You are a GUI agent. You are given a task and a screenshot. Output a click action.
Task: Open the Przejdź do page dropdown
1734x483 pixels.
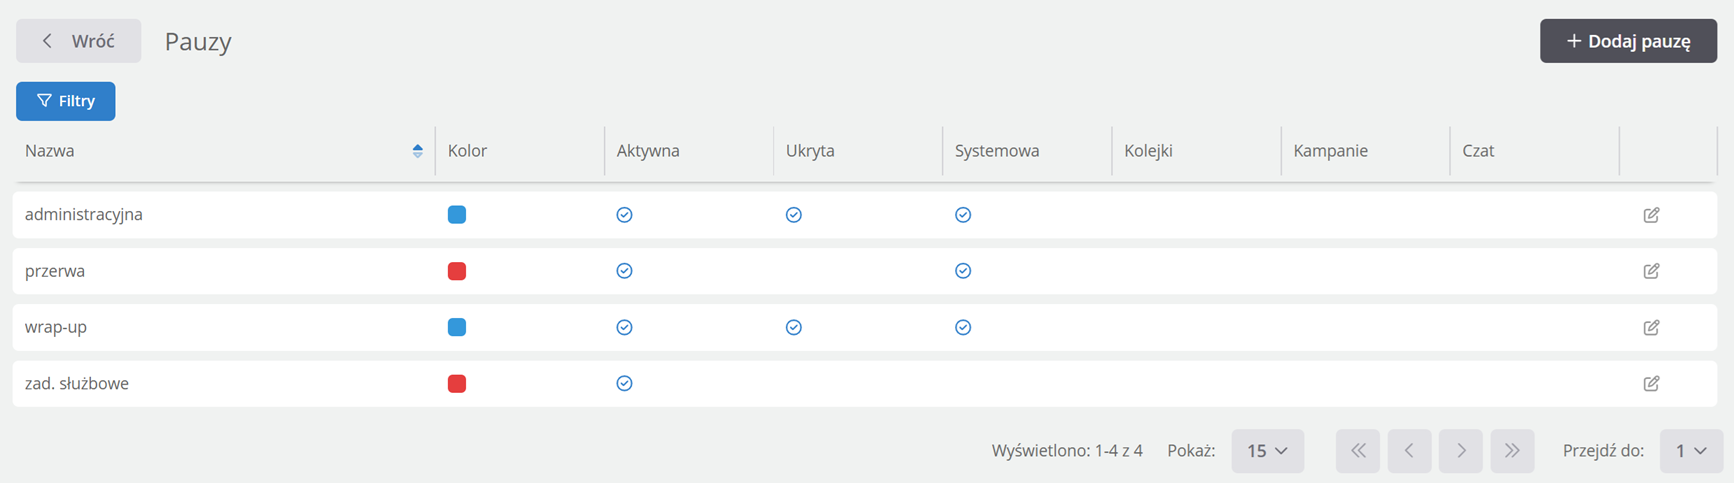(x=1691, y=451)
